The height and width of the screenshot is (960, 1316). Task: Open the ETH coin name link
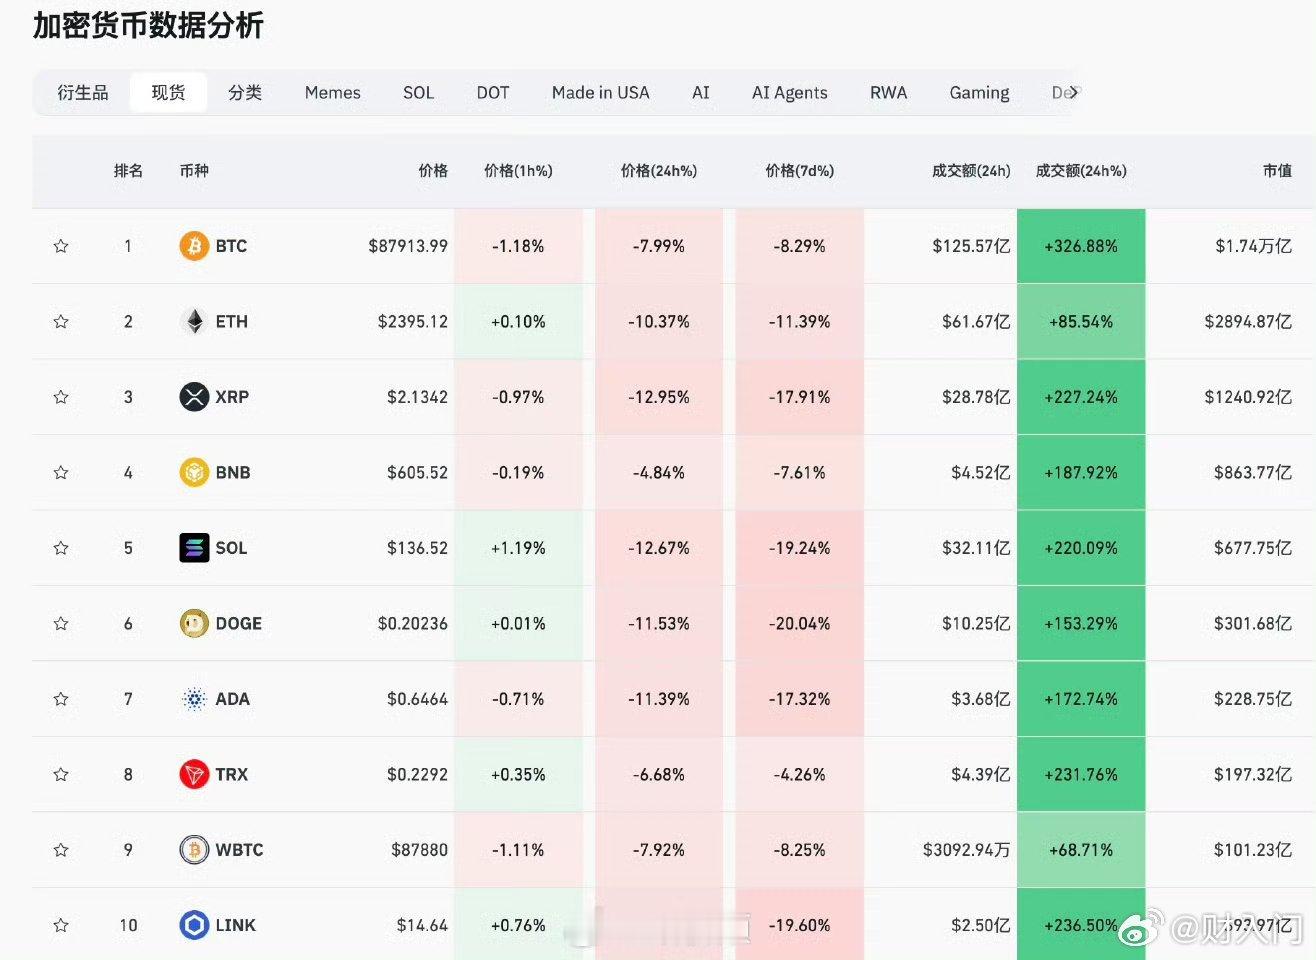232,321
